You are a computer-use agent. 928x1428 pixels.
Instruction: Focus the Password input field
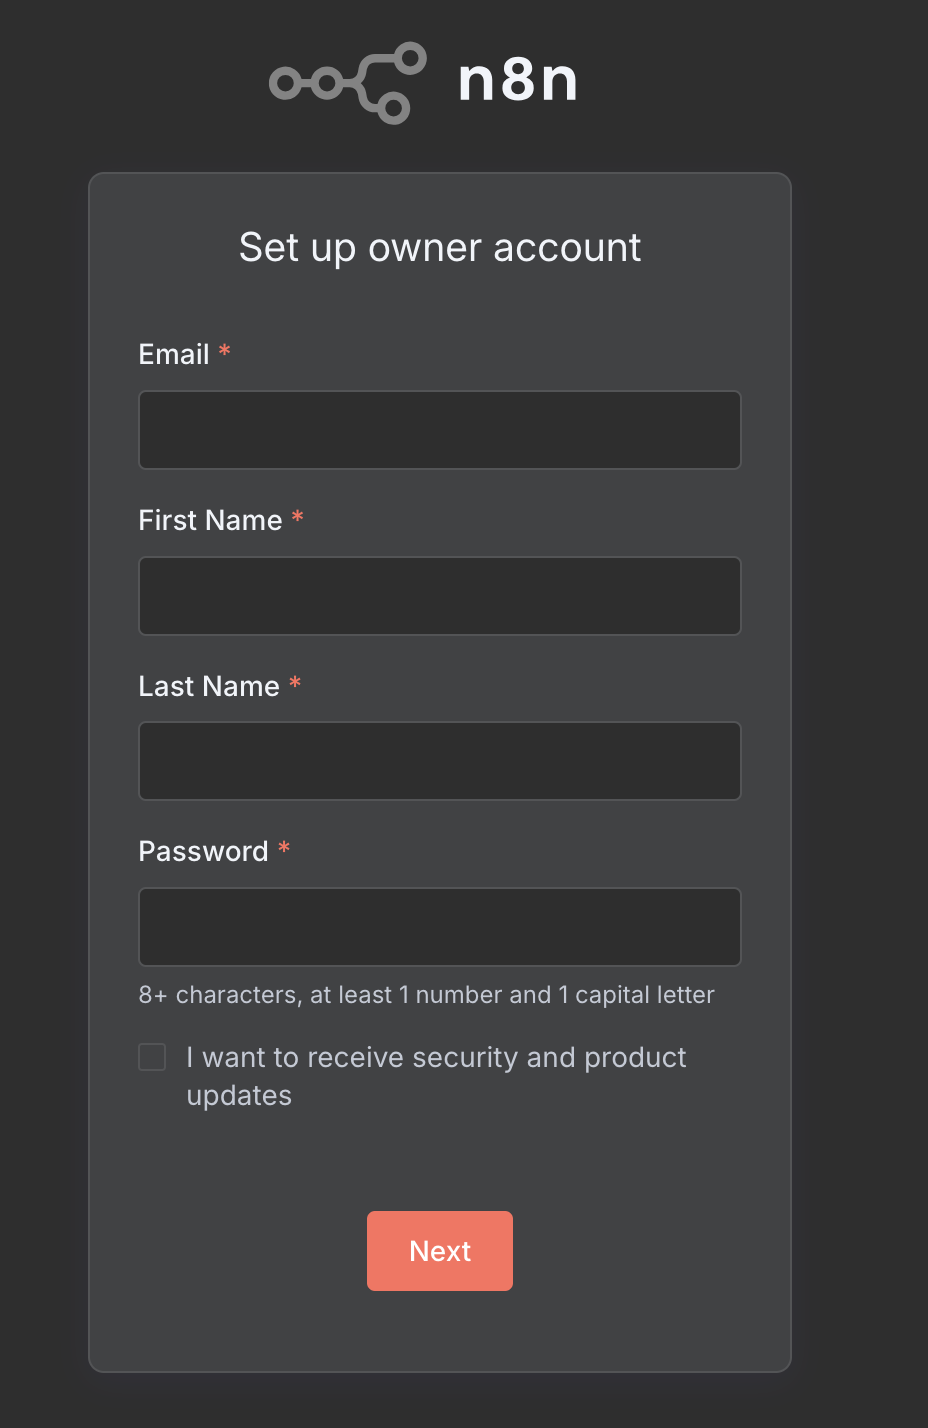coord(440,927)
